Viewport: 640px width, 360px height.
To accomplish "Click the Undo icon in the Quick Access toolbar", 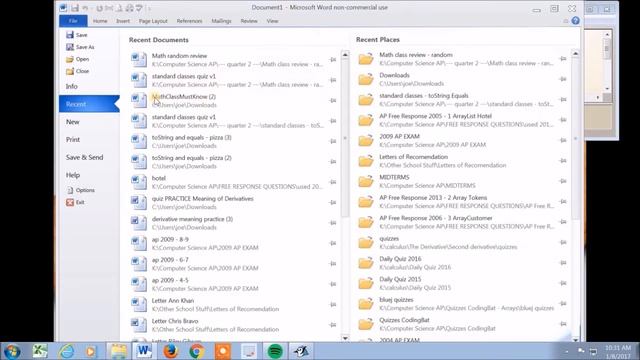I will [x=85, y=8].
